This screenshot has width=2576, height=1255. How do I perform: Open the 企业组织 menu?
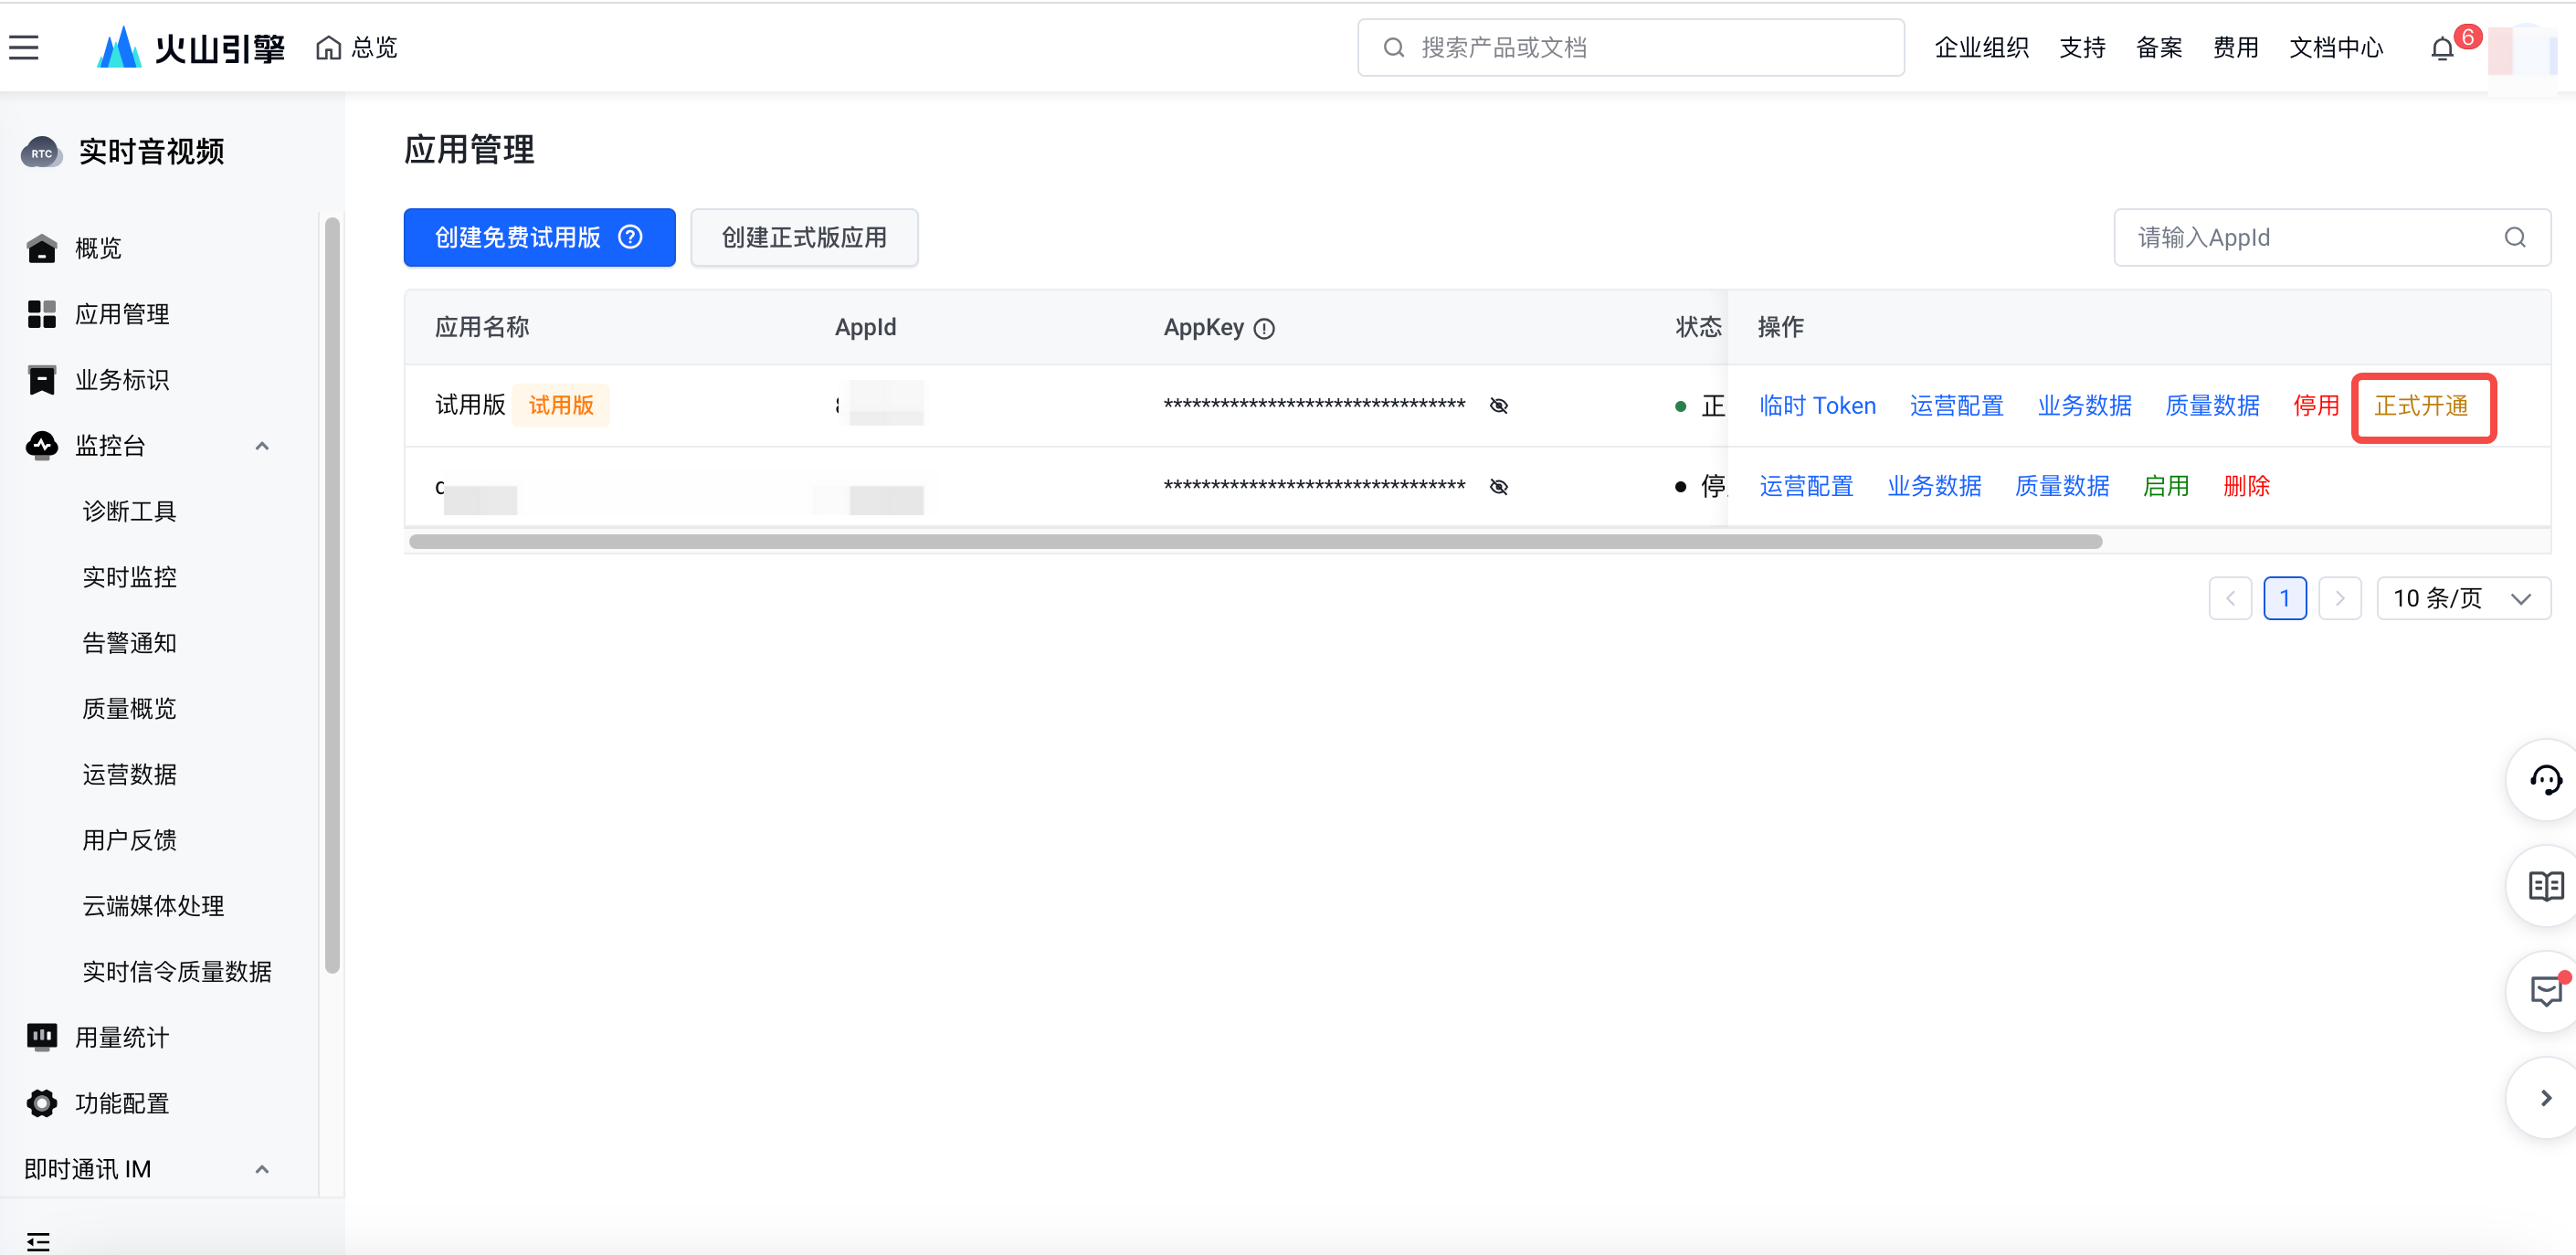(1981, 47)
